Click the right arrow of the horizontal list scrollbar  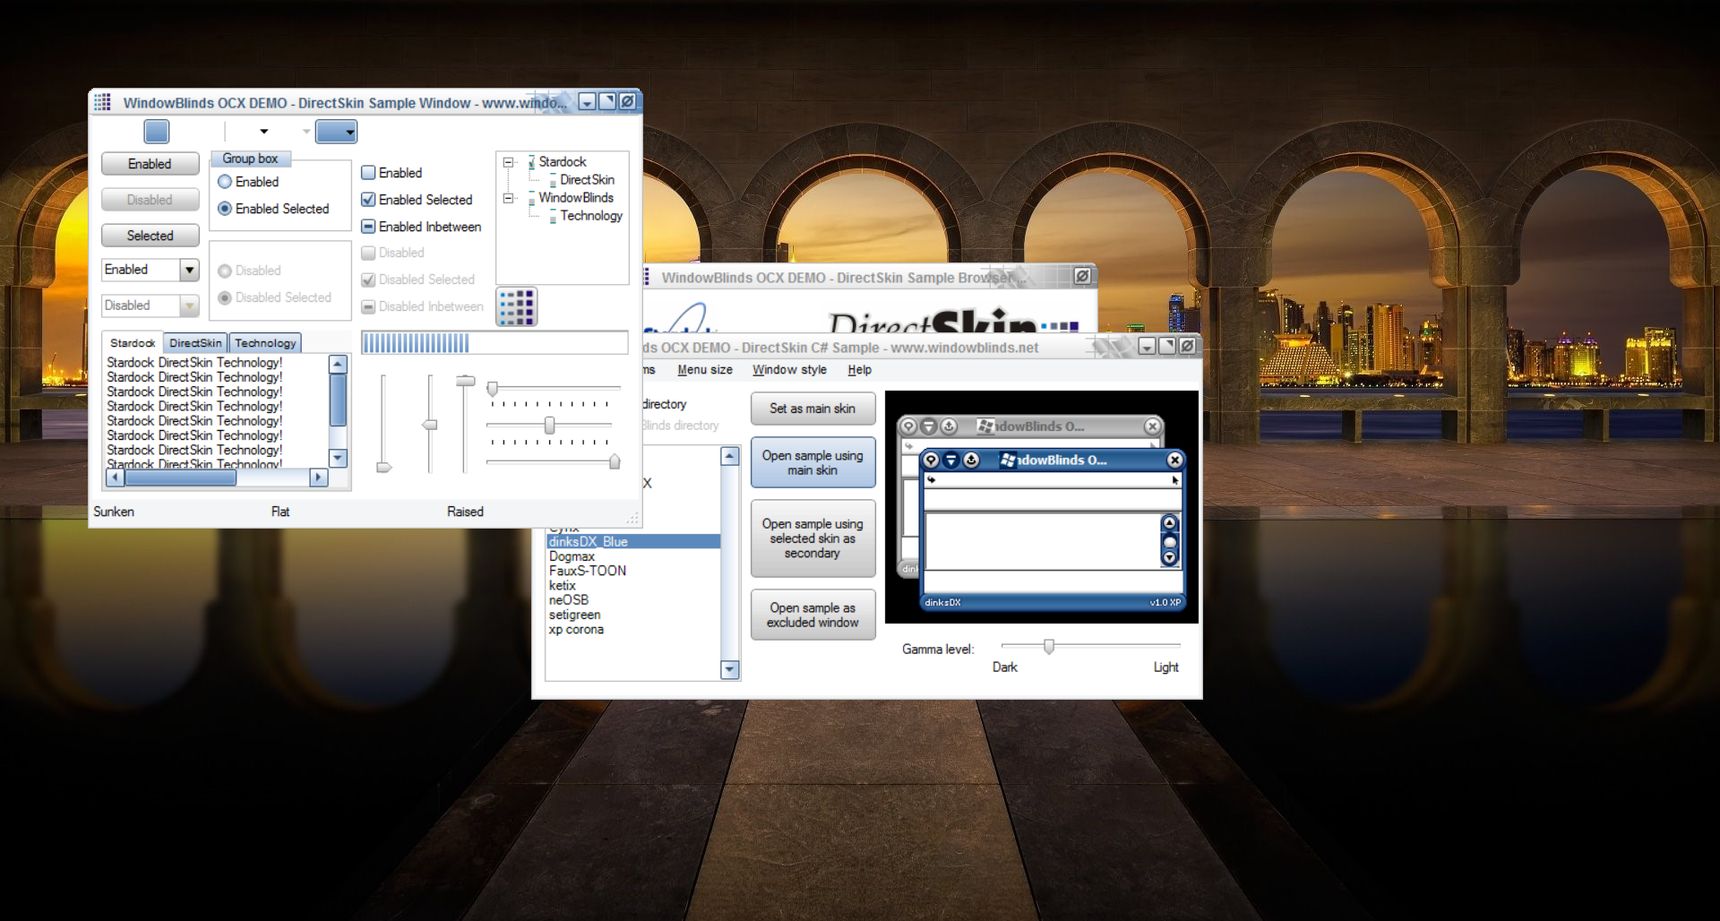coord(319,478)
